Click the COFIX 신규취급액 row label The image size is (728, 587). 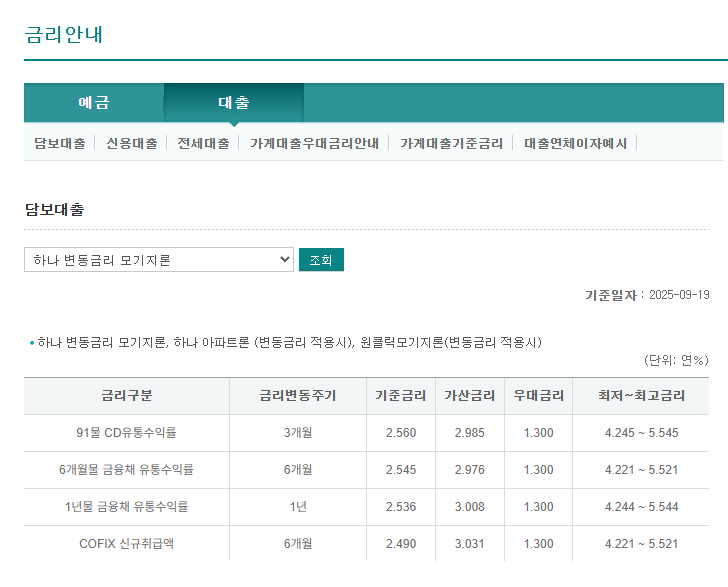pyautogui.click(x=127, y=544)
